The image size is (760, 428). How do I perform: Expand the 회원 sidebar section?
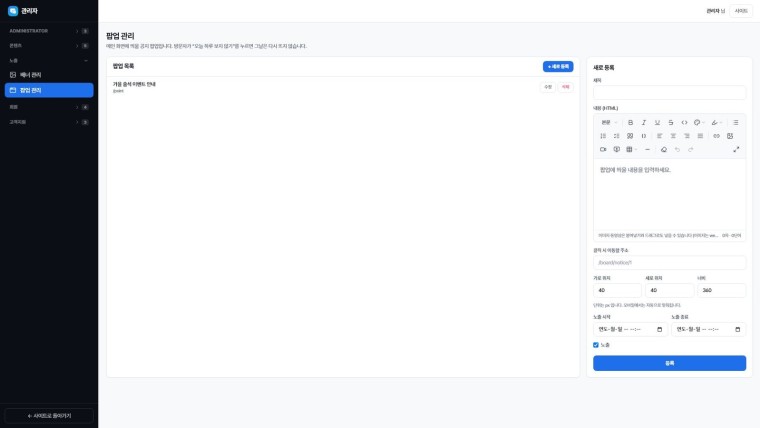[x=48, y=107]
